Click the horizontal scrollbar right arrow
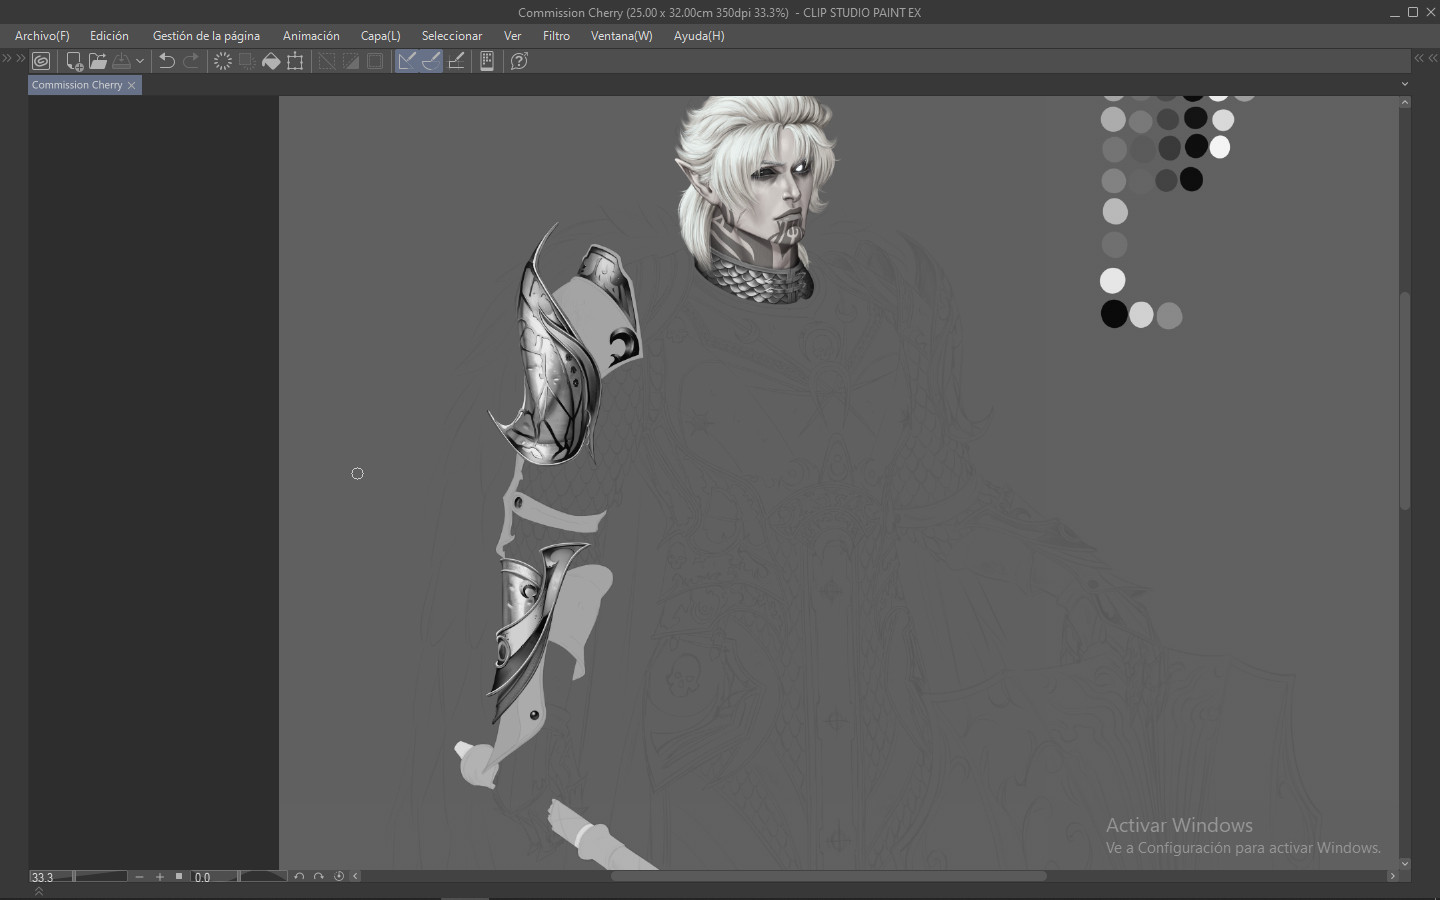The height and width of the screenshot is (900, 1440). (x=1392, y=877)
